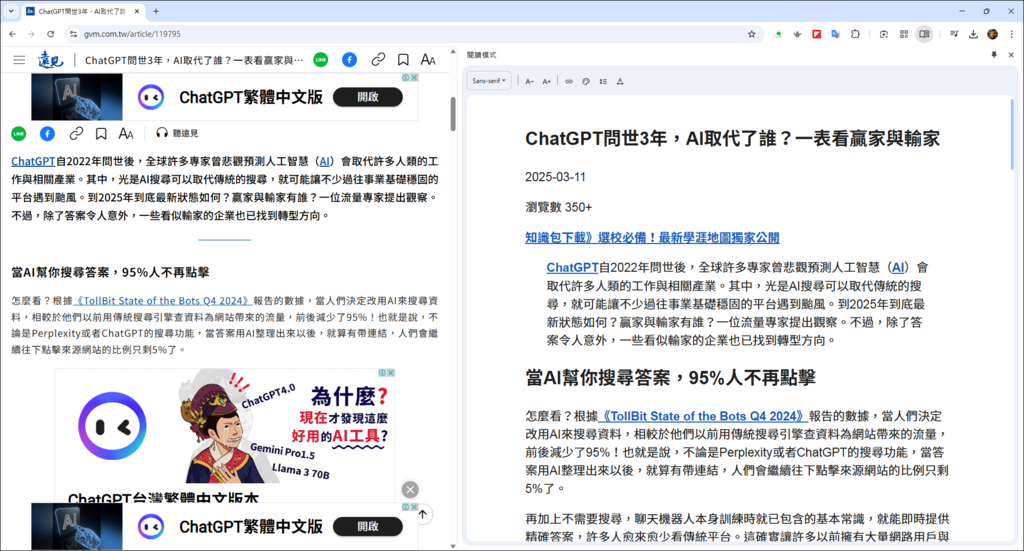Adjust text size icon below banner ad
1024x551 pixels.
126,134
